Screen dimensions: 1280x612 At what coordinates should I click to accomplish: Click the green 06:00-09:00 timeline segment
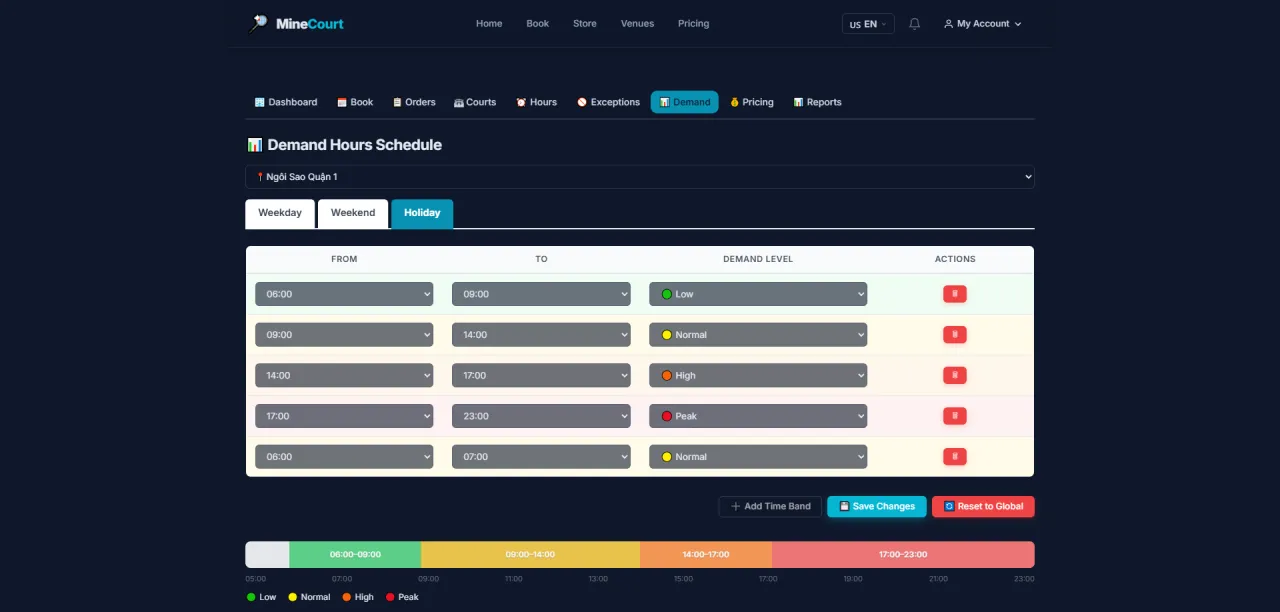click(x=355, y=554)
